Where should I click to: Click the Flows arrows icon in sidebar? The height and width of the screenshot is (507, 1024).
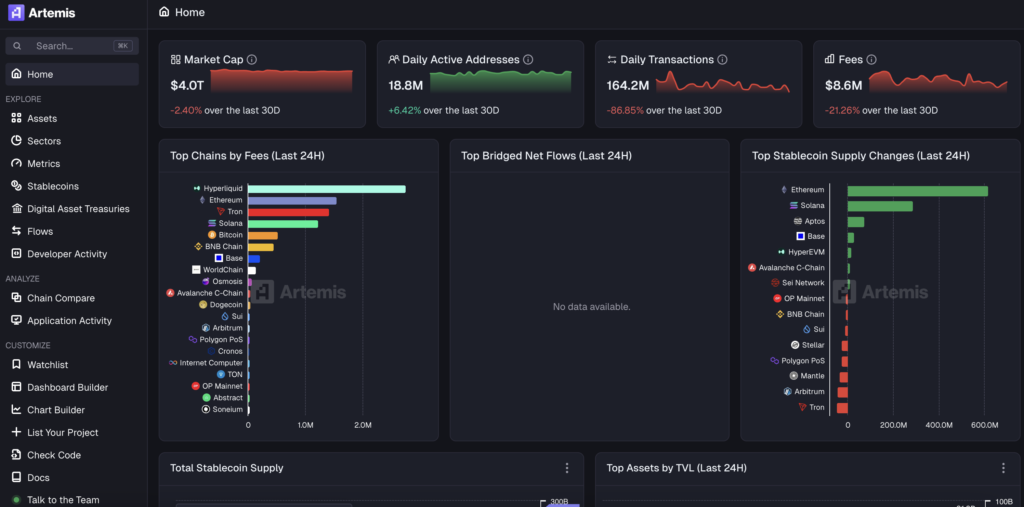(x=16, y=231)
